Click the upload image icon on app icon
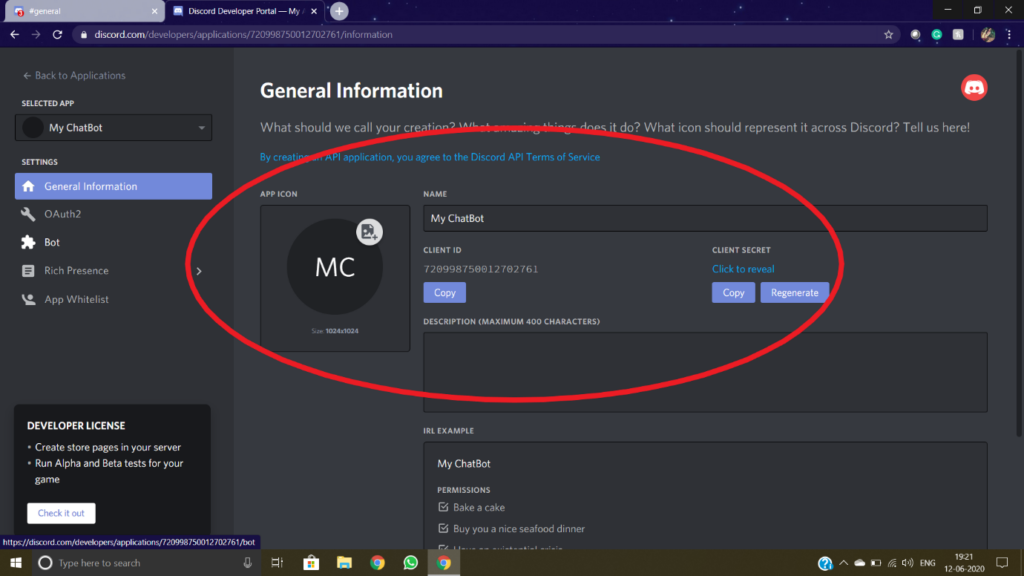 point(369,232)
